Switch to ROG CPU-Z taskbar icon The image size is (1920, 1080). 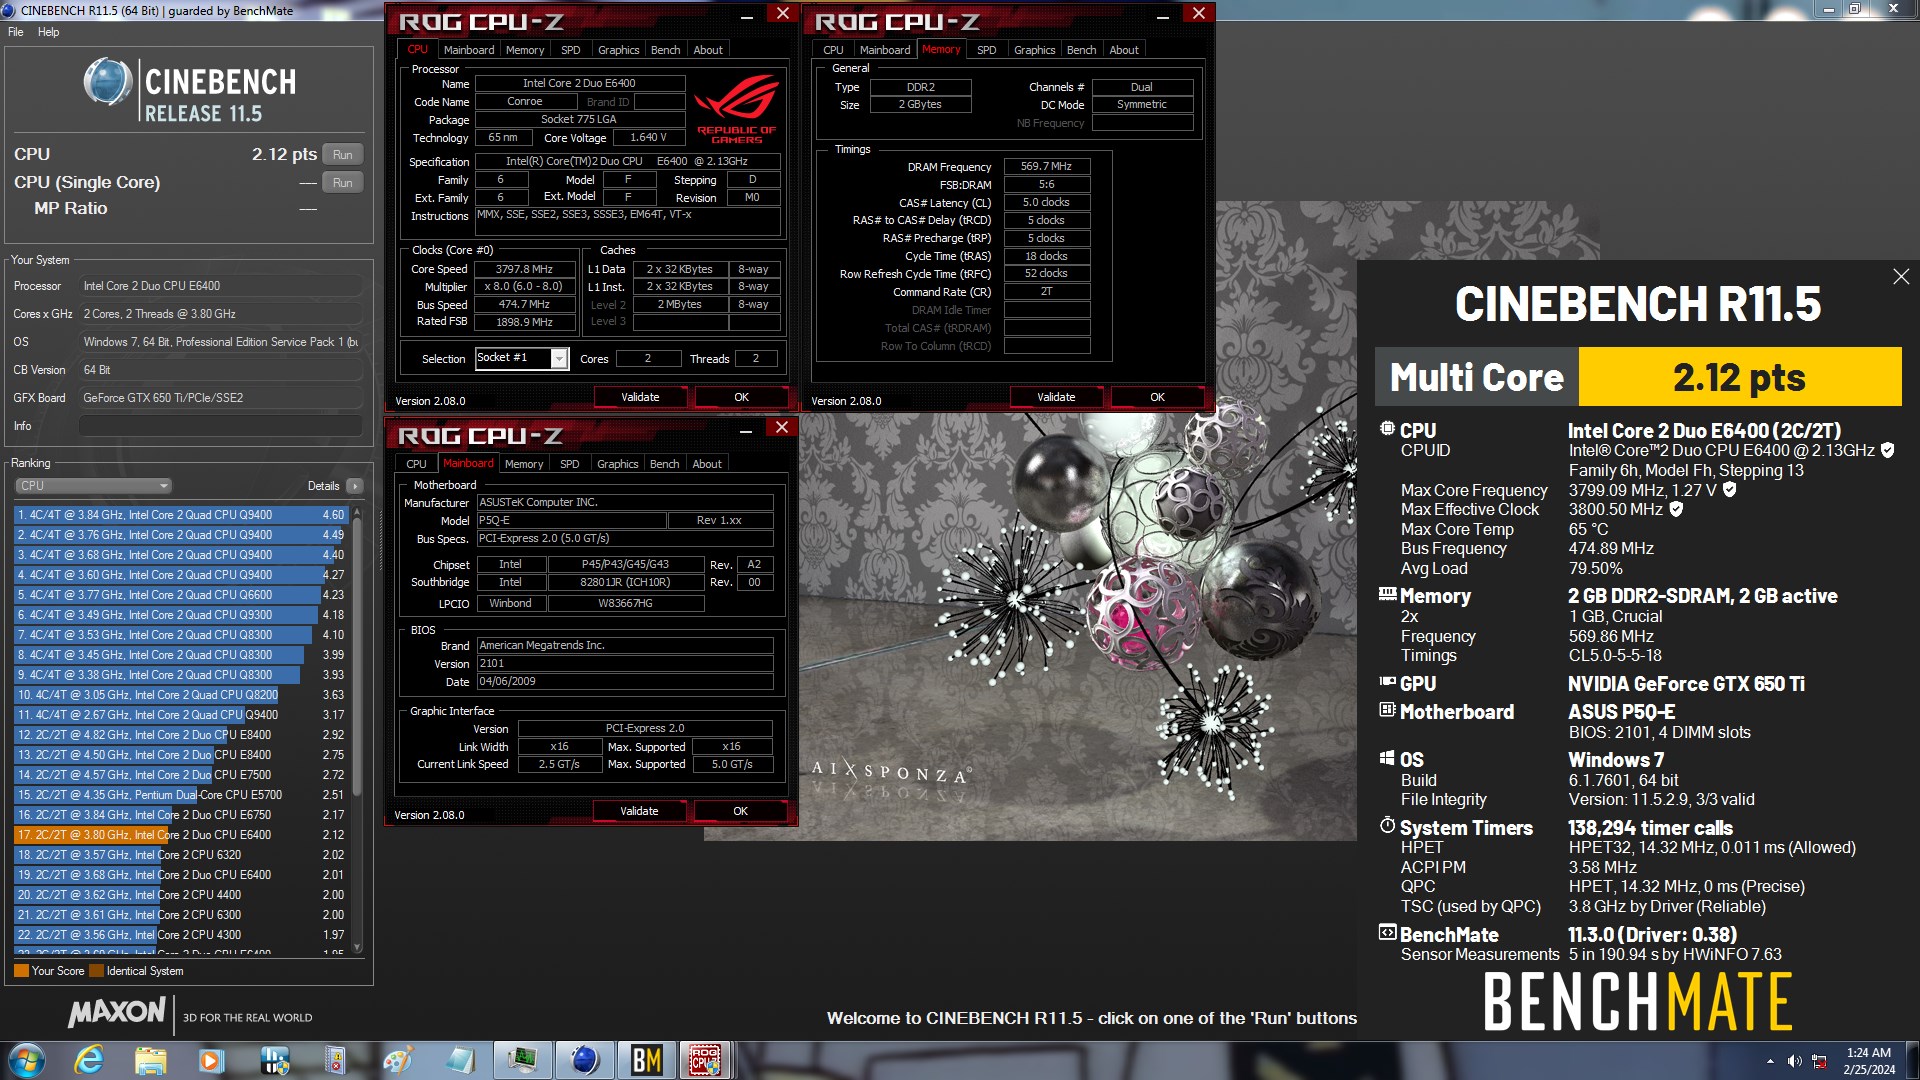pos(706,1060)
